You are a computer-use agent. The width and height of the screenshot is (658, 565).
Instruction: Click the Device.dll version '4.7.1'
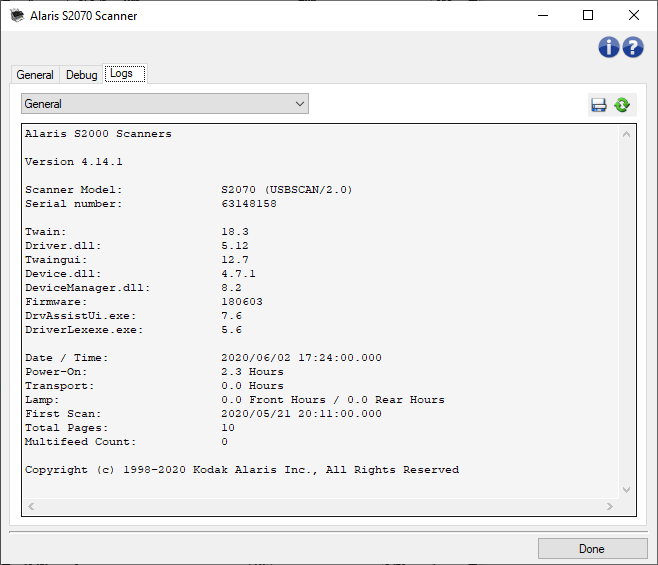click(238, 274)
